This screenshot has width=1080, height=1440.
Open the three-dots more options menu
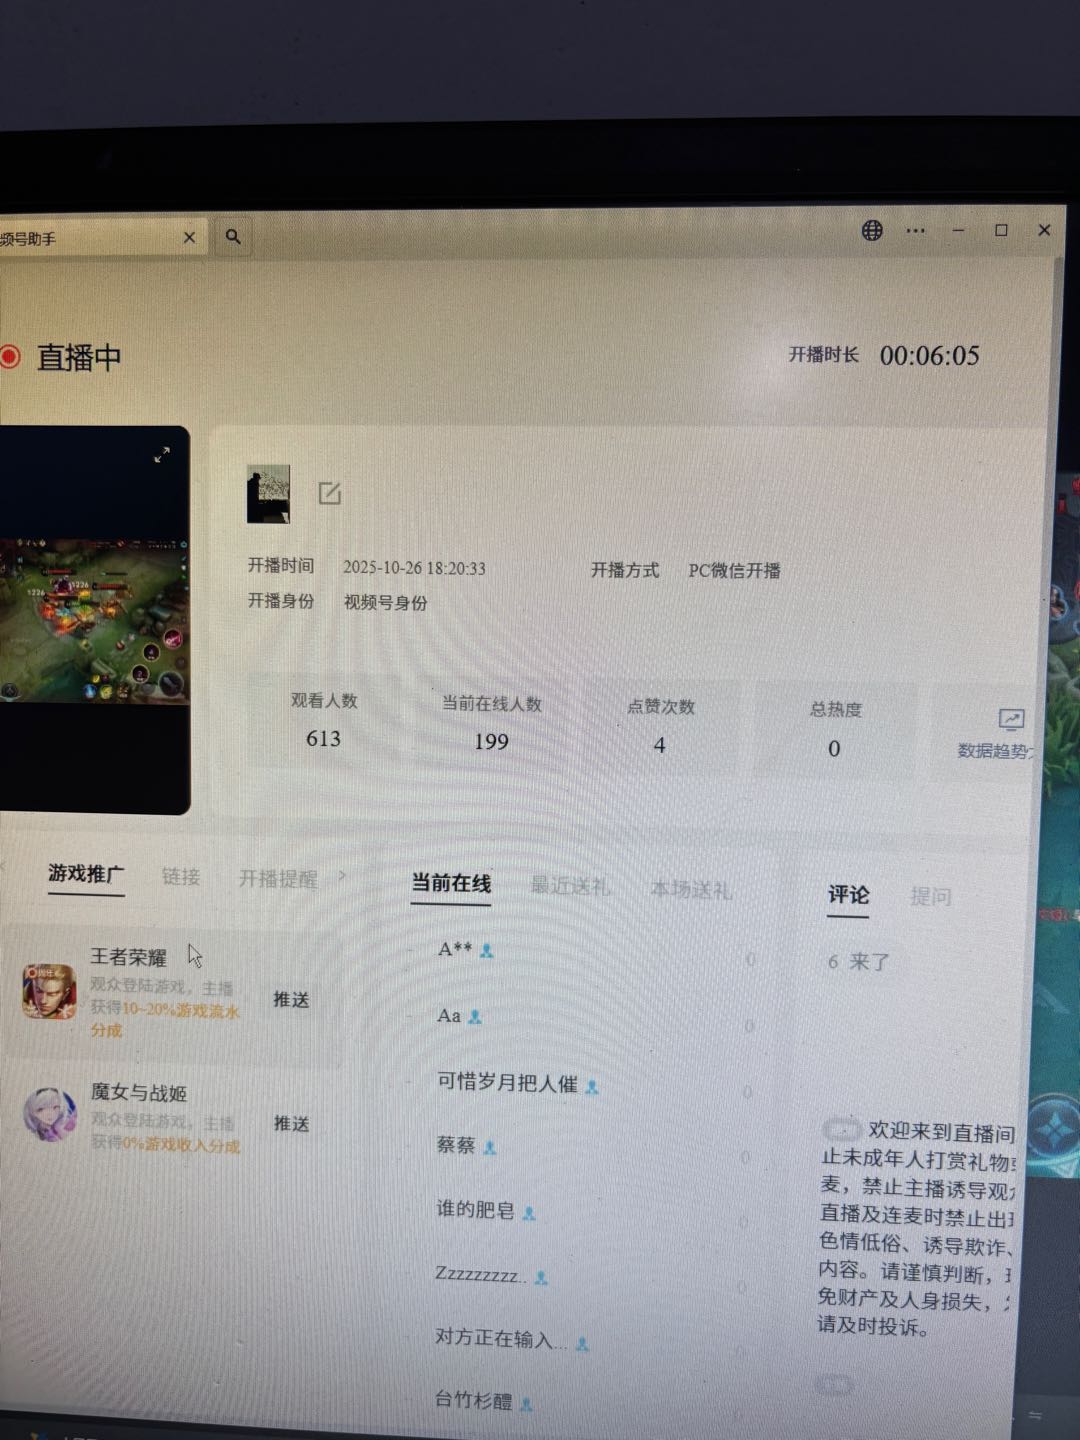[x=915, y=231]
